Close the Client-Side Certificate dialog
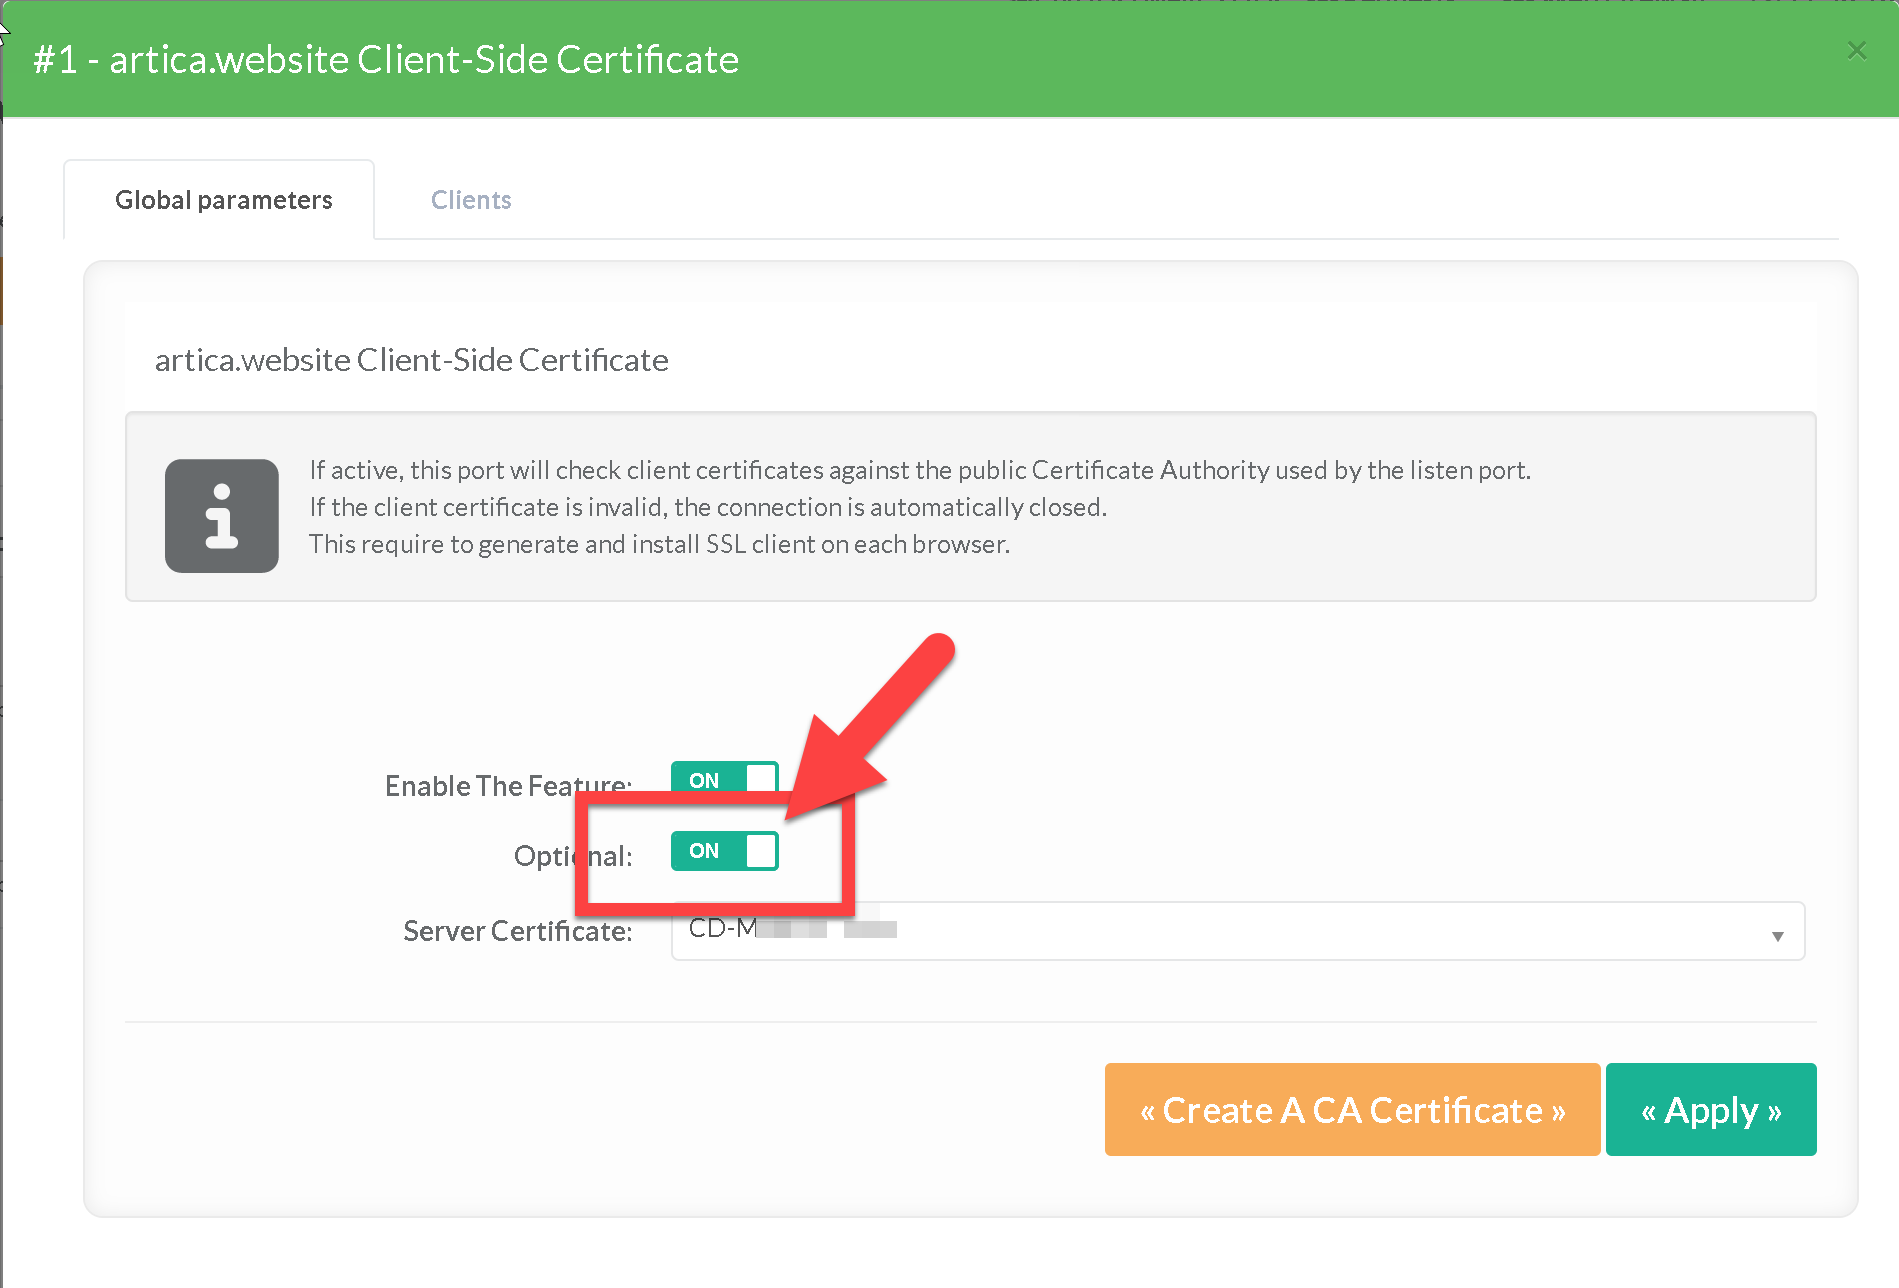Screen dimensions: 1899x1288 pos(1856,51)
